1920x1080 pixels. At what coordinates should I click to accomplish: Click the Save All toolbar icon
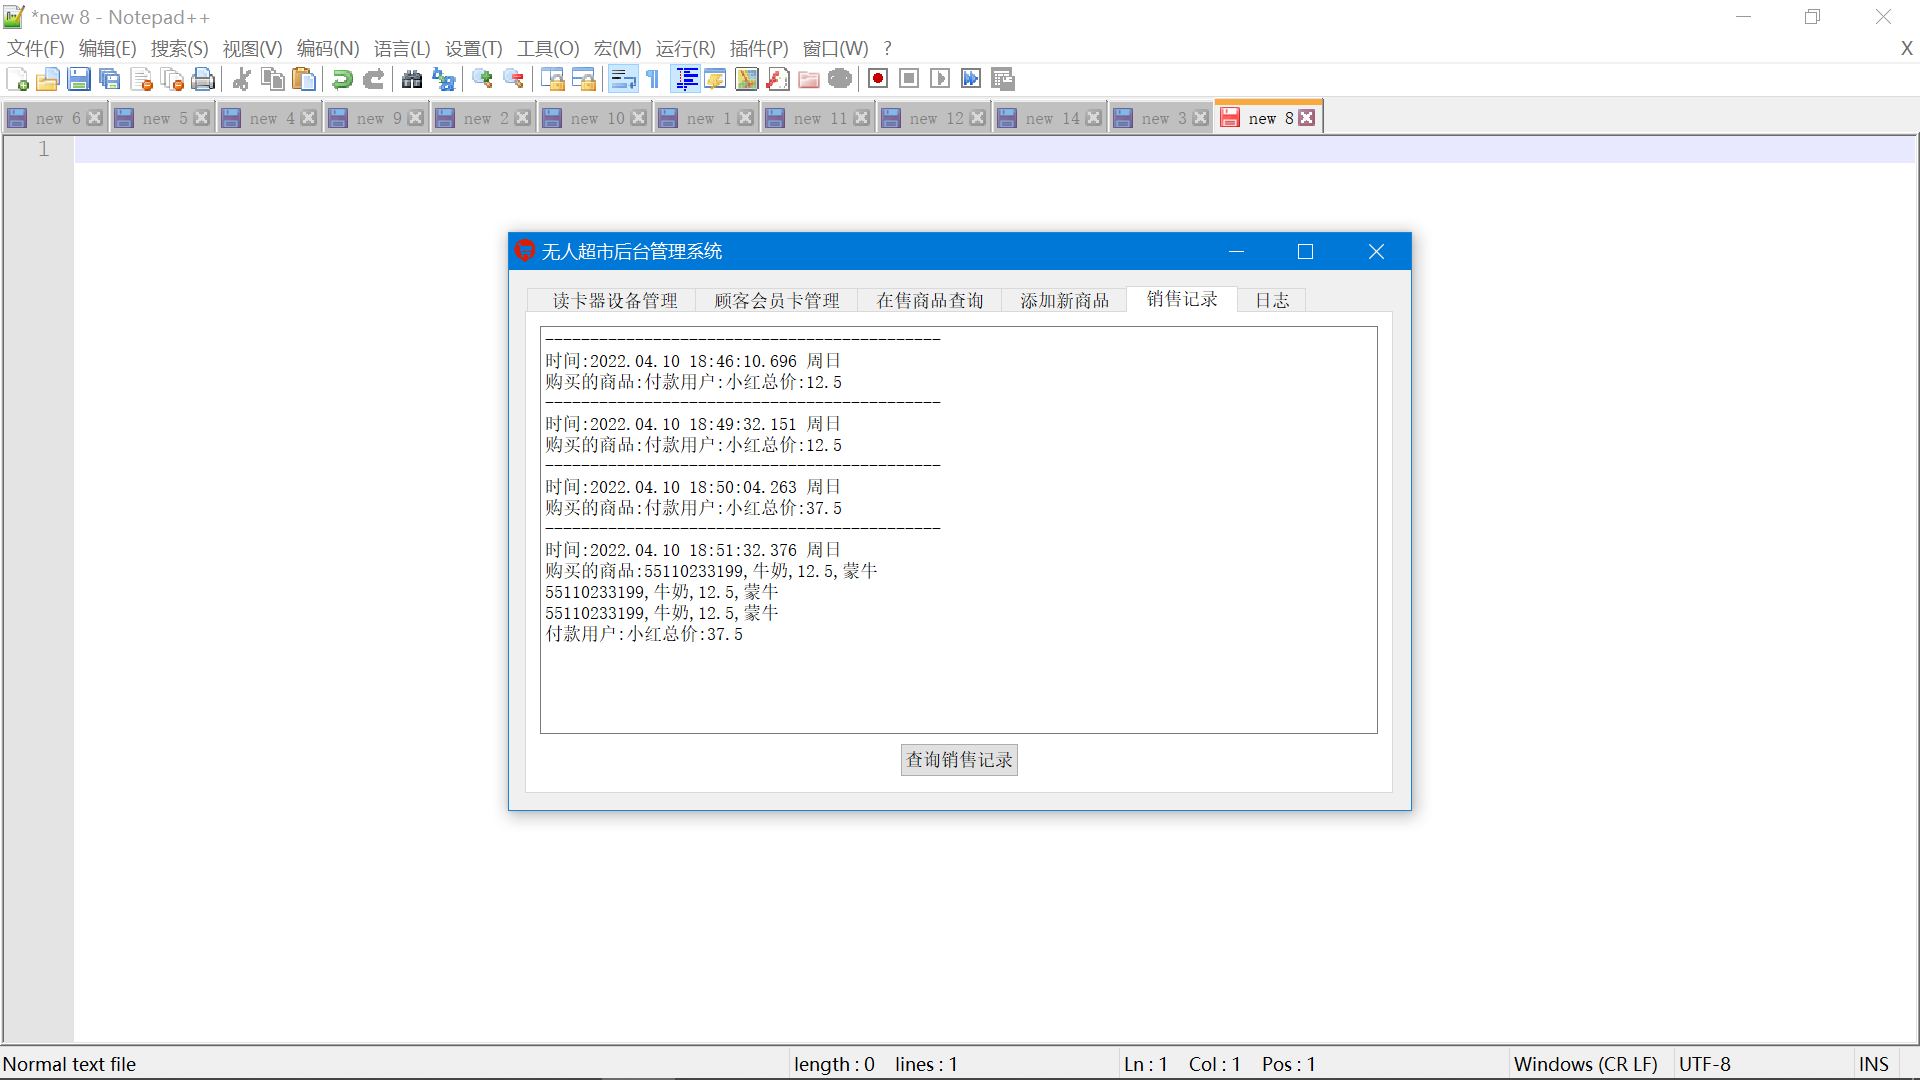pos(110,79)
